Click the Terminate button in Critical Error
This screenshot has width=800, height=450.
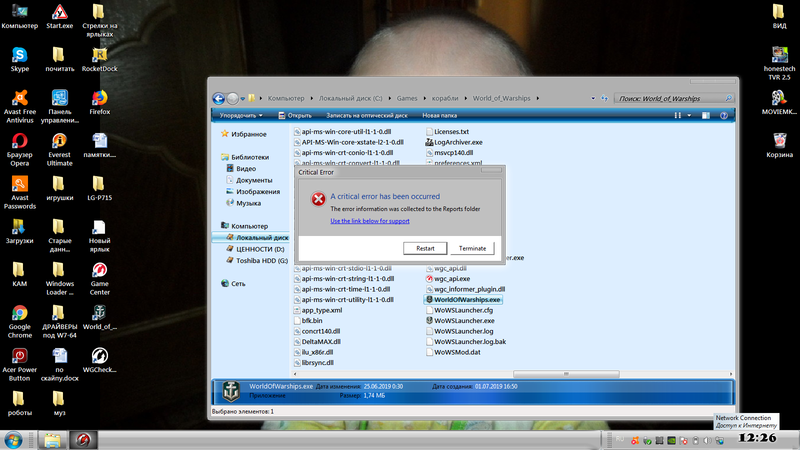[x=472, y=248]
